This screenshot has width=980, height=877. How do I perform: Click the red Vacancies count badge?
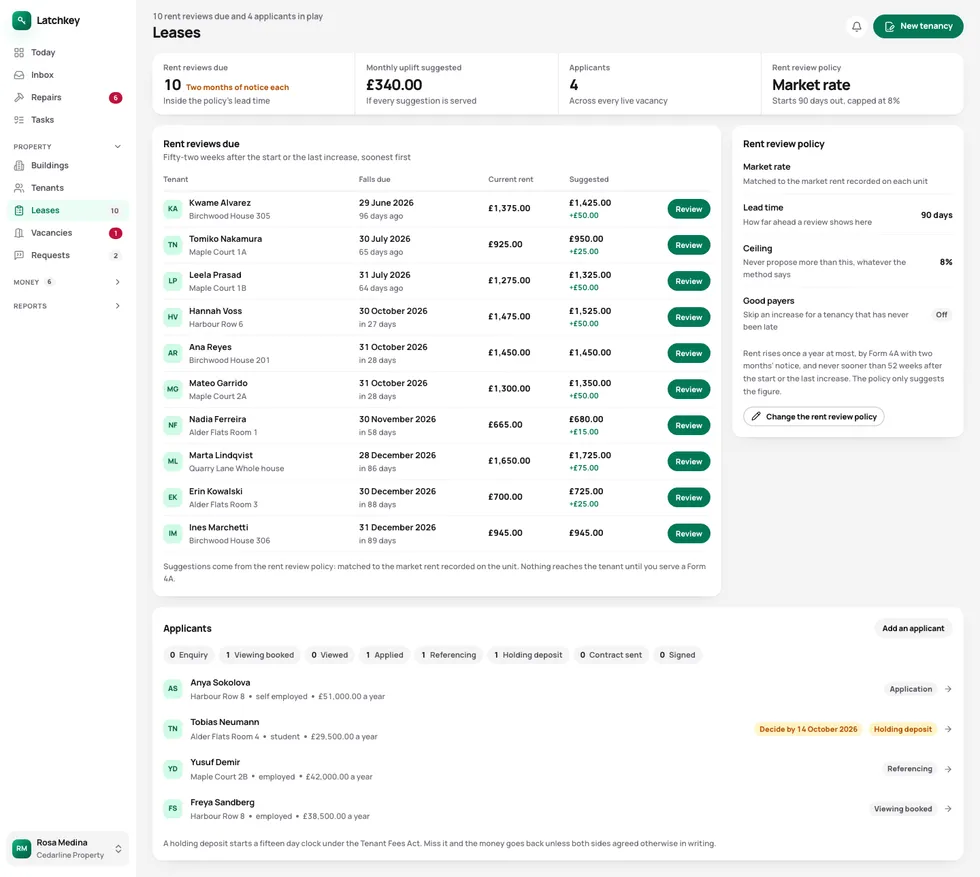[x=116, y=233]
